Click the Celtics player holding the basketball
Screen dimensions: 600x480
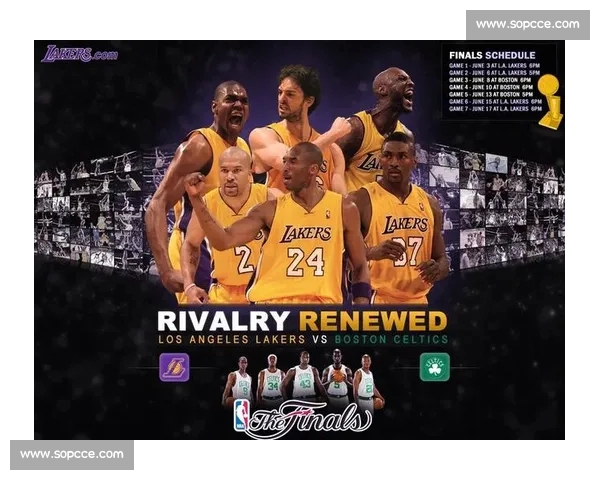coord(336,374)
